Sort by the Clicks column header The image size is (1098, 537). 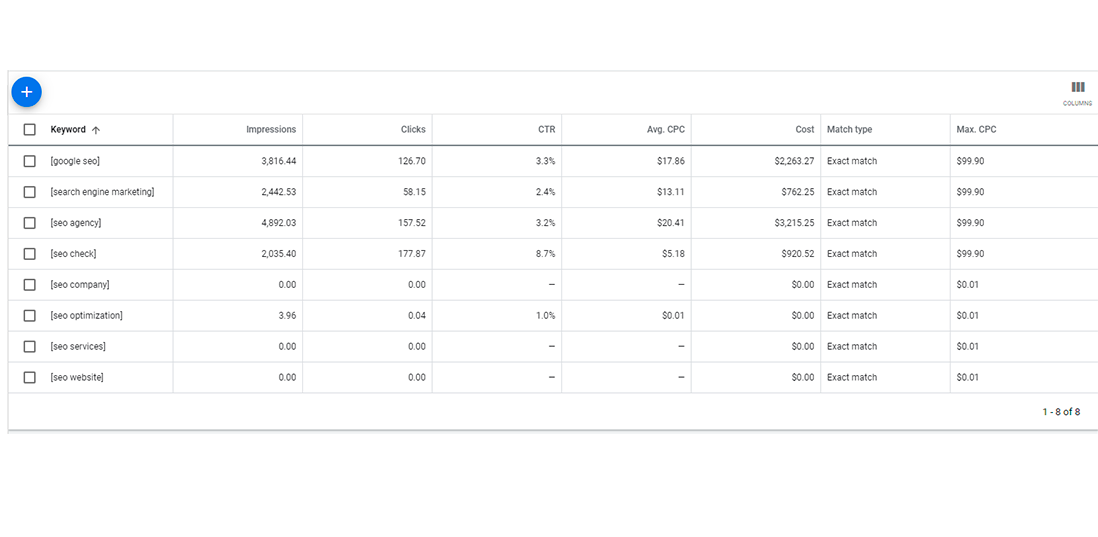(x=413, y=130)
